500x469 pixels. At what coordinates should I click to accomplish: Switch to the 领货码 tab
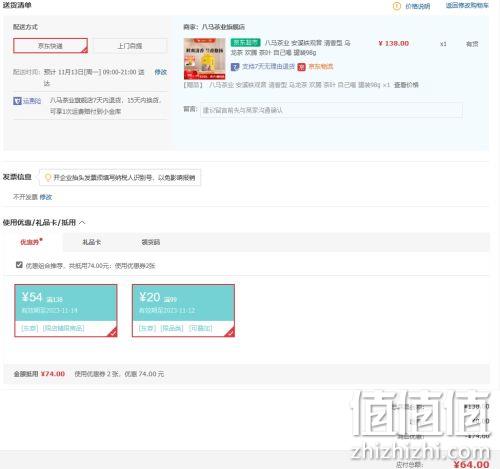click(151, 242)
